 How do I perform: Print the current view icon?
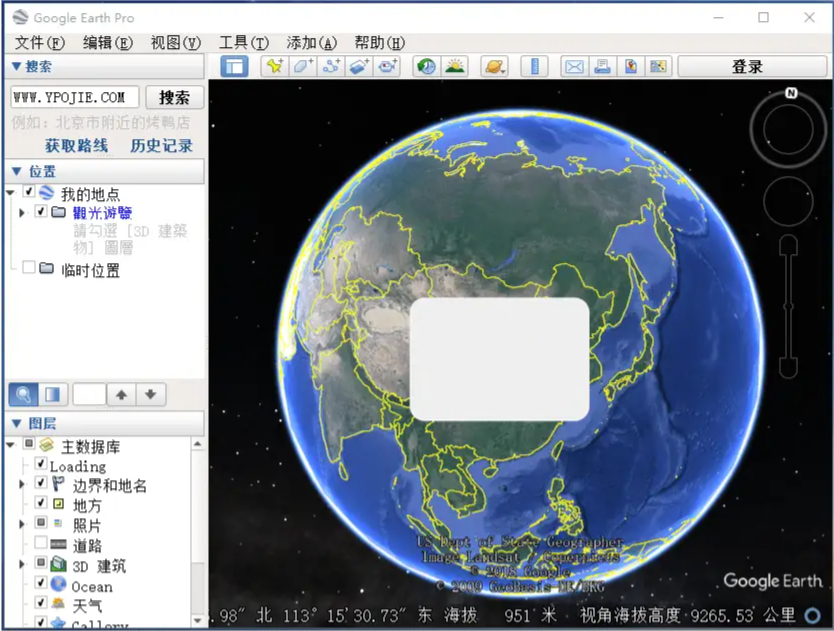click(602, 67)
